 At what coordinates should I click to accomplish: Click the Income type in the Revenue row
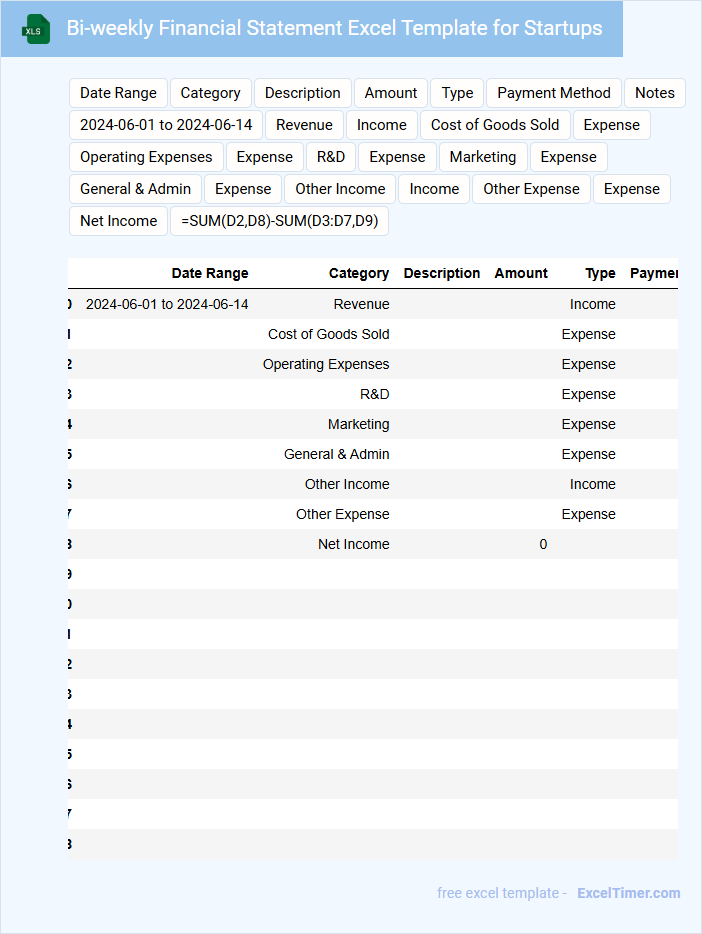[592, 304]
